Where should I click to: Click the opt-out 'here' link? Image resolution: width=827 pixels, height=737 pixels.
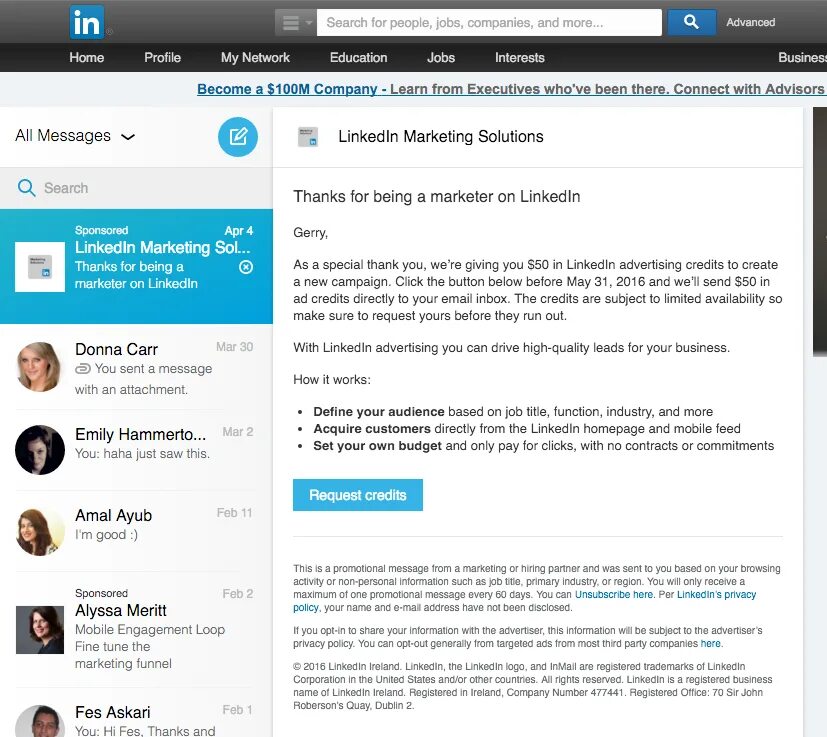click(x=710, y=644)
